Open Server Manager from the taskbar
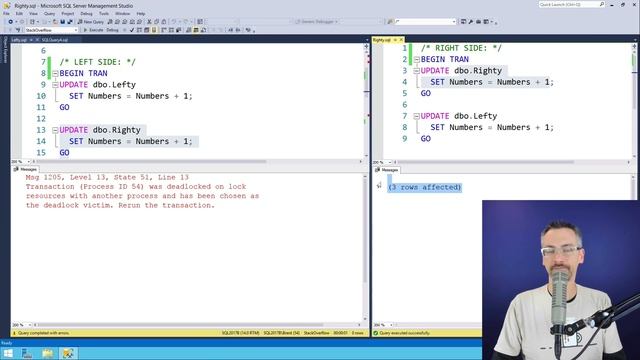 point(27,353)
